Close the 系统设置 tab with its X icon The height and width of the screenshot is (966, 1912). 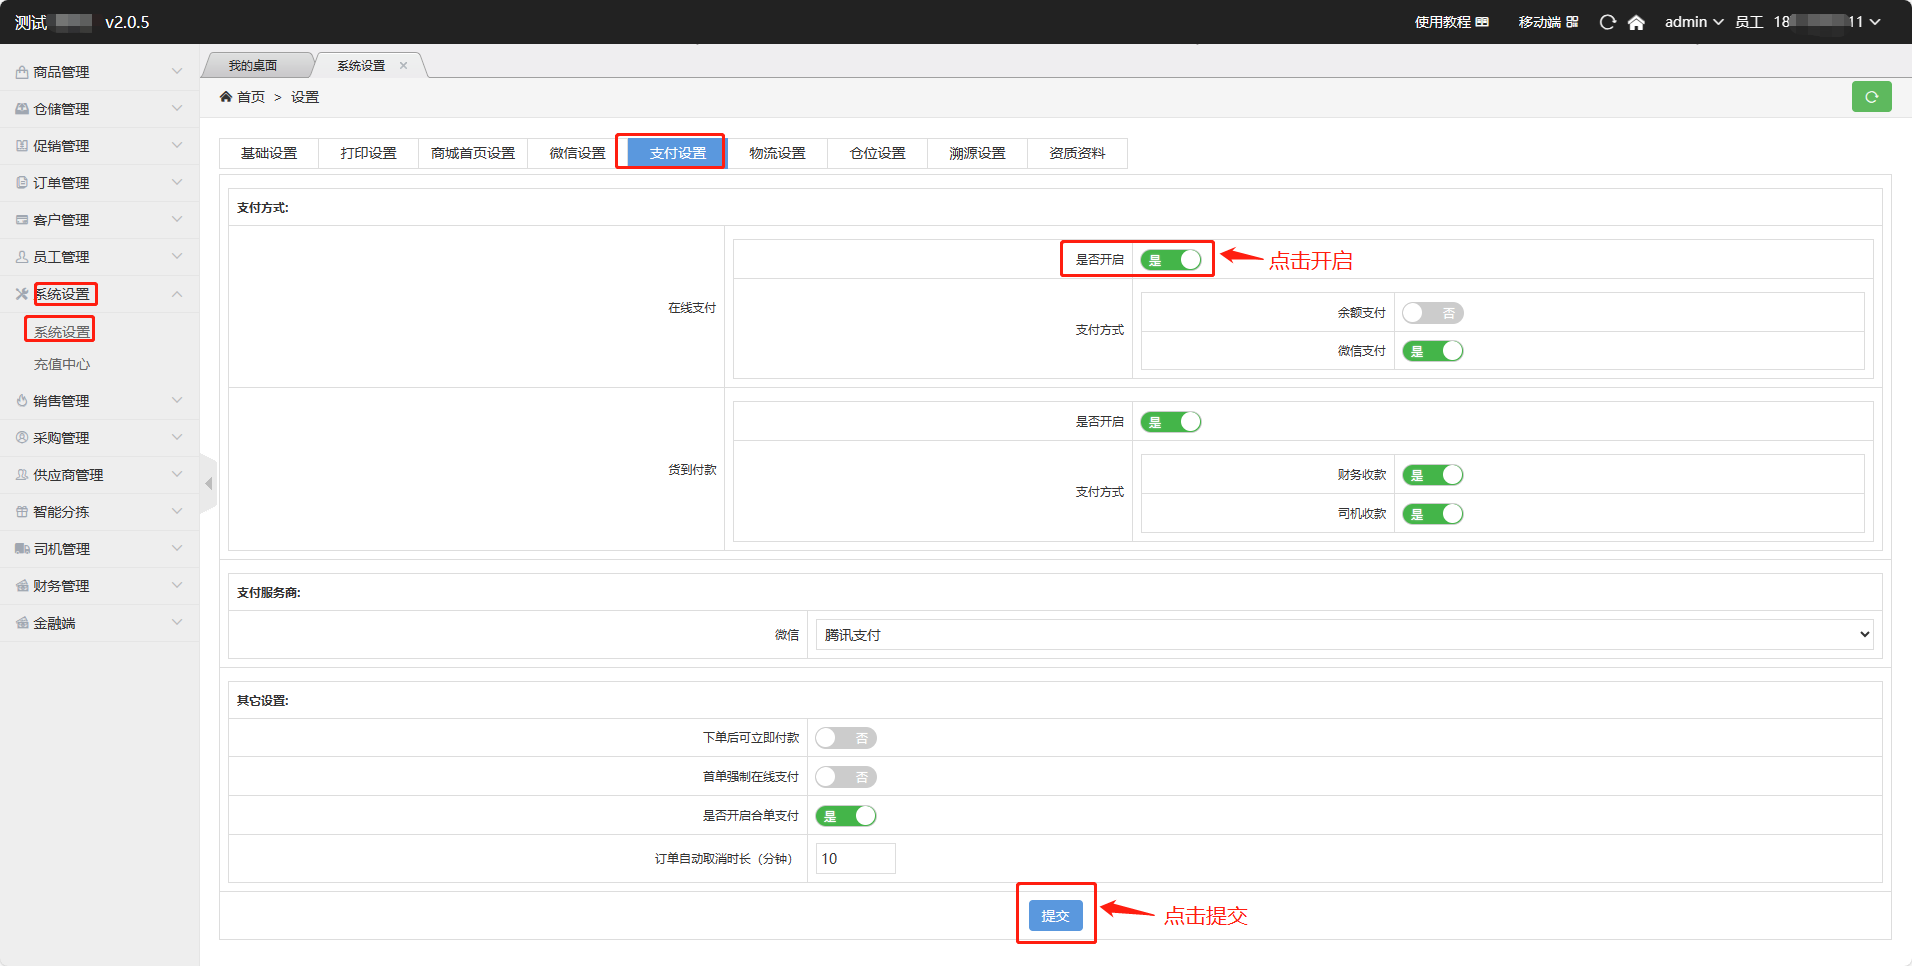(x=404, y=66)
